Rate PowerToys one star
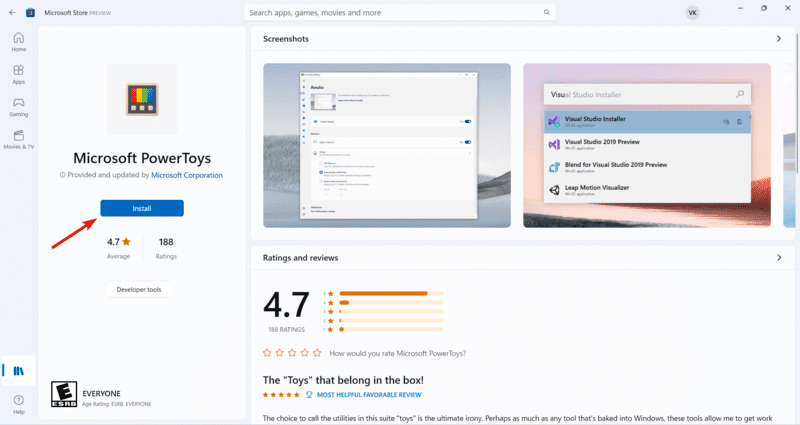 267,353
